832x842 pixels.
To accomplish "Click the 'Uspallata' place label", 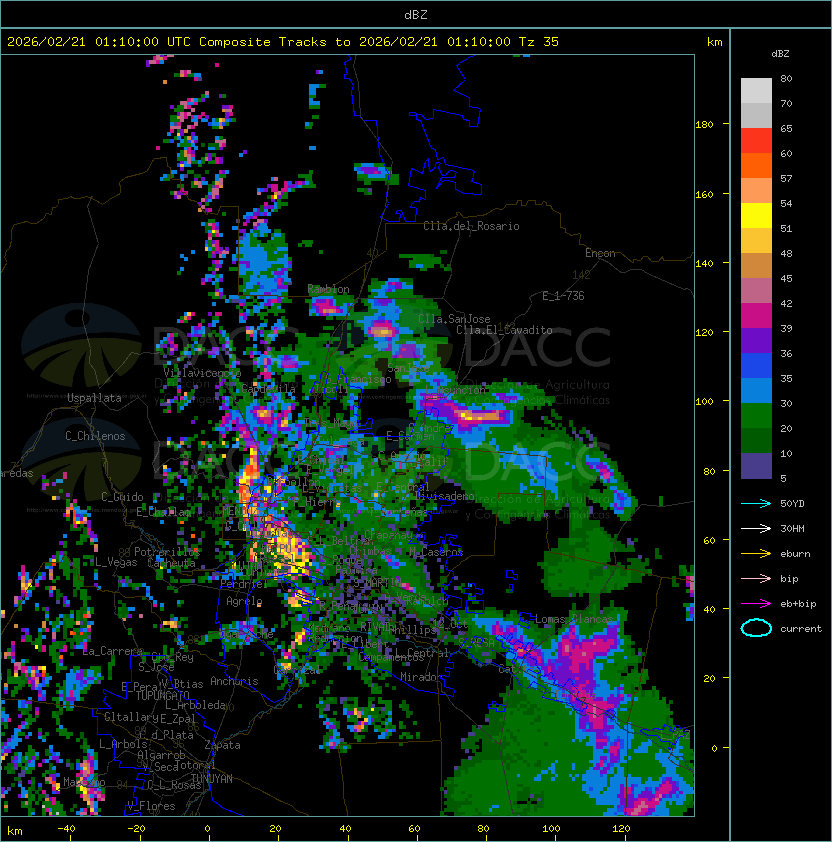I will click(95, 398).
